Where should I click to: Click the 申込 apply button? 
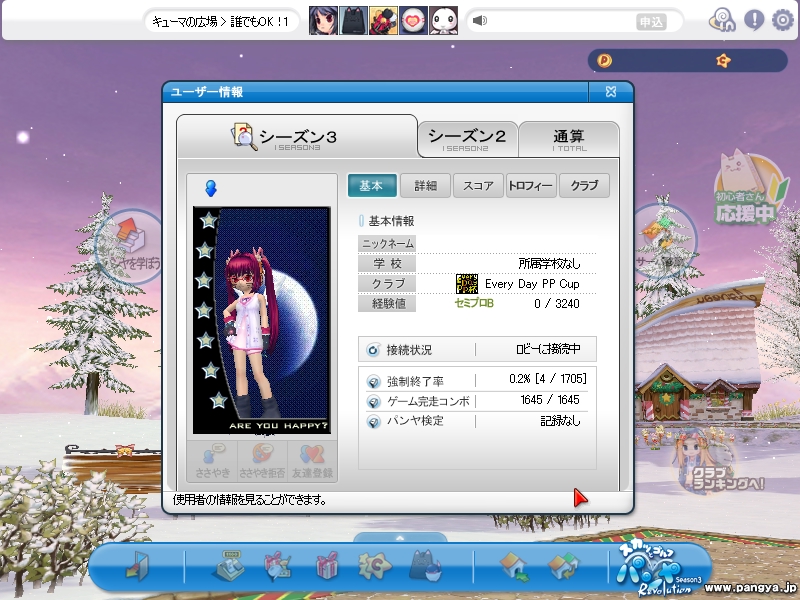(x=652, y=22)
